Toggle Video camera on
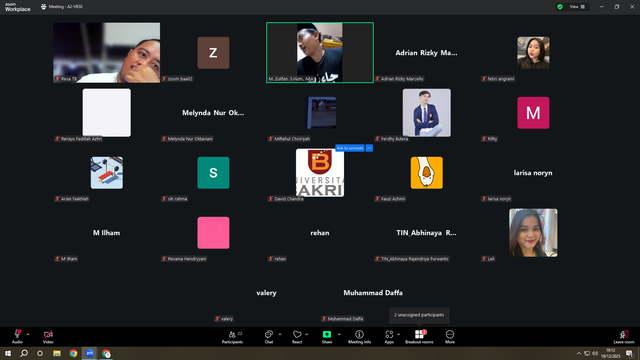This screenshot has width=640, height=360. 48,337
